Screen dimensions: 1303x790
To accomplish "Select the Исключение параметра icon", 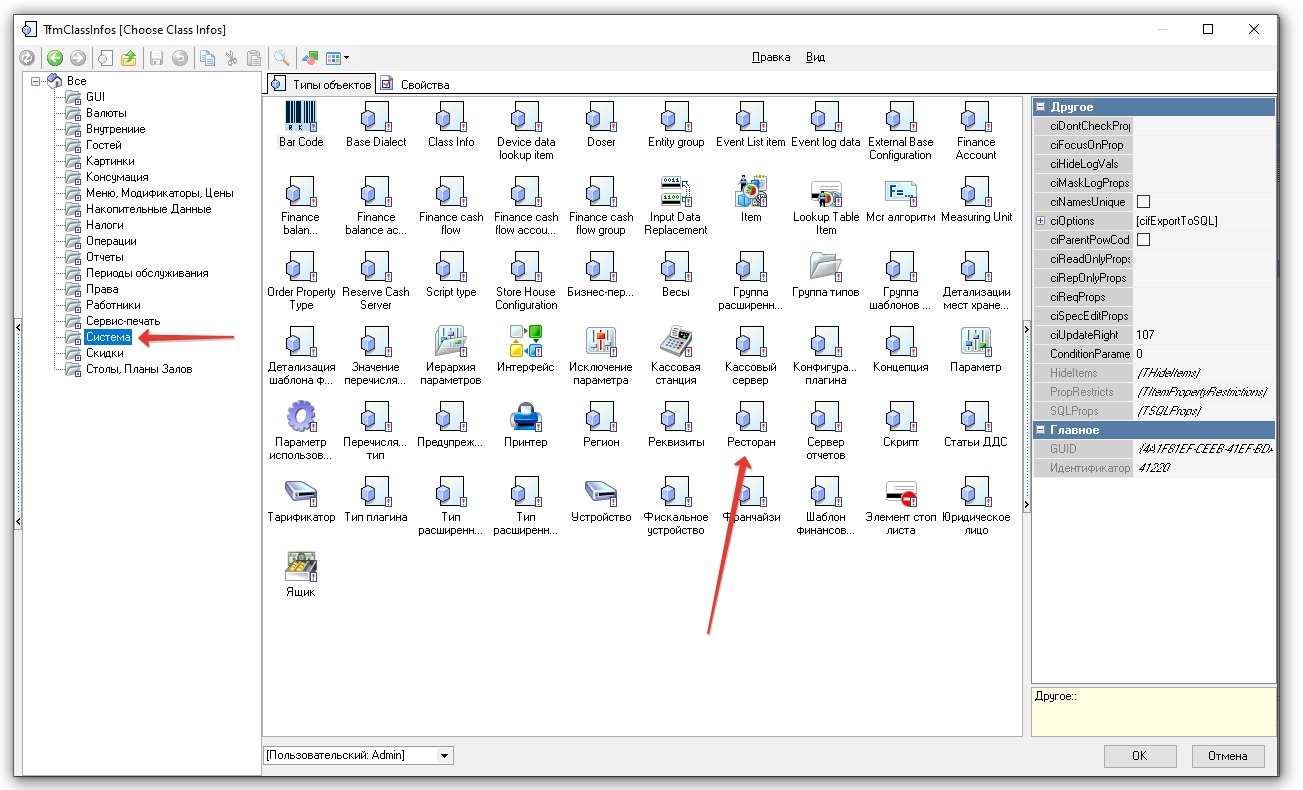I will pos(601,356).
